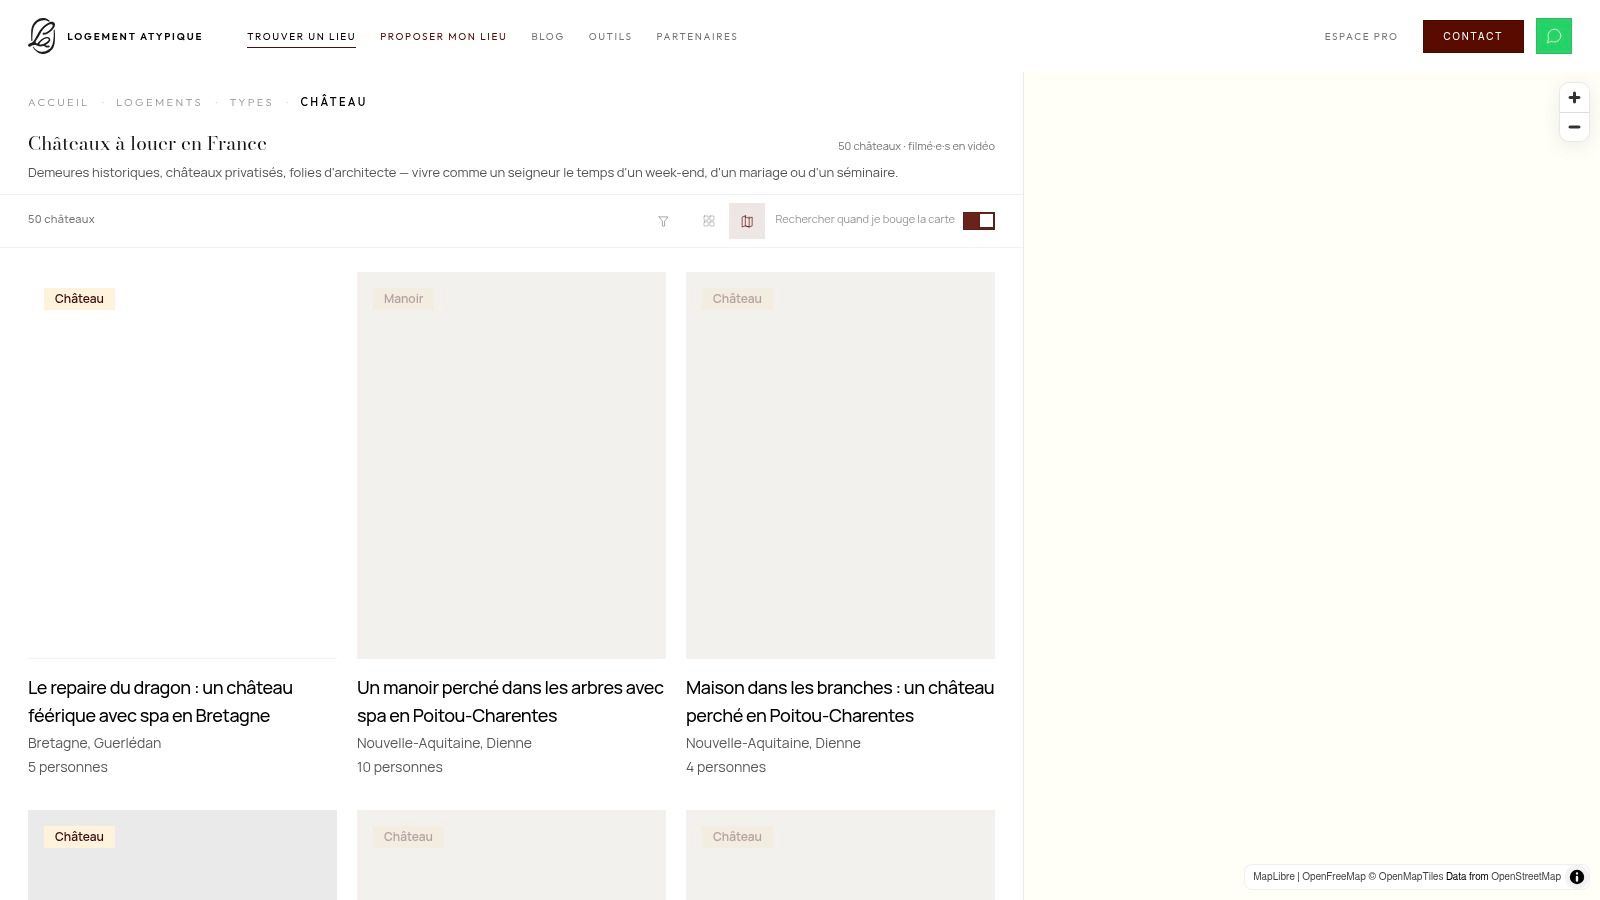Go to Accueil breadcrumb
Screen dimensions: 1600x900
58,102
